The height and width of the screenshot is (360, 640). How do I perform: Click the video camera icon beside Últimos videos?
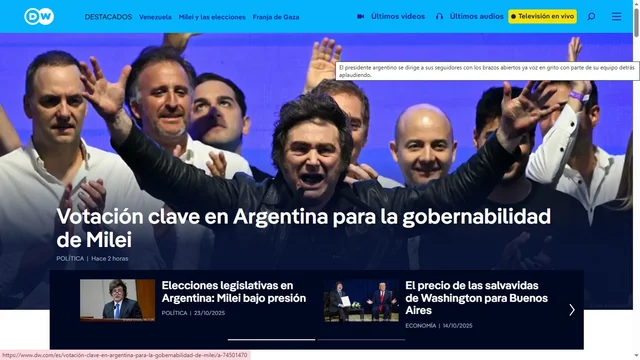click(x=360, y=17)
